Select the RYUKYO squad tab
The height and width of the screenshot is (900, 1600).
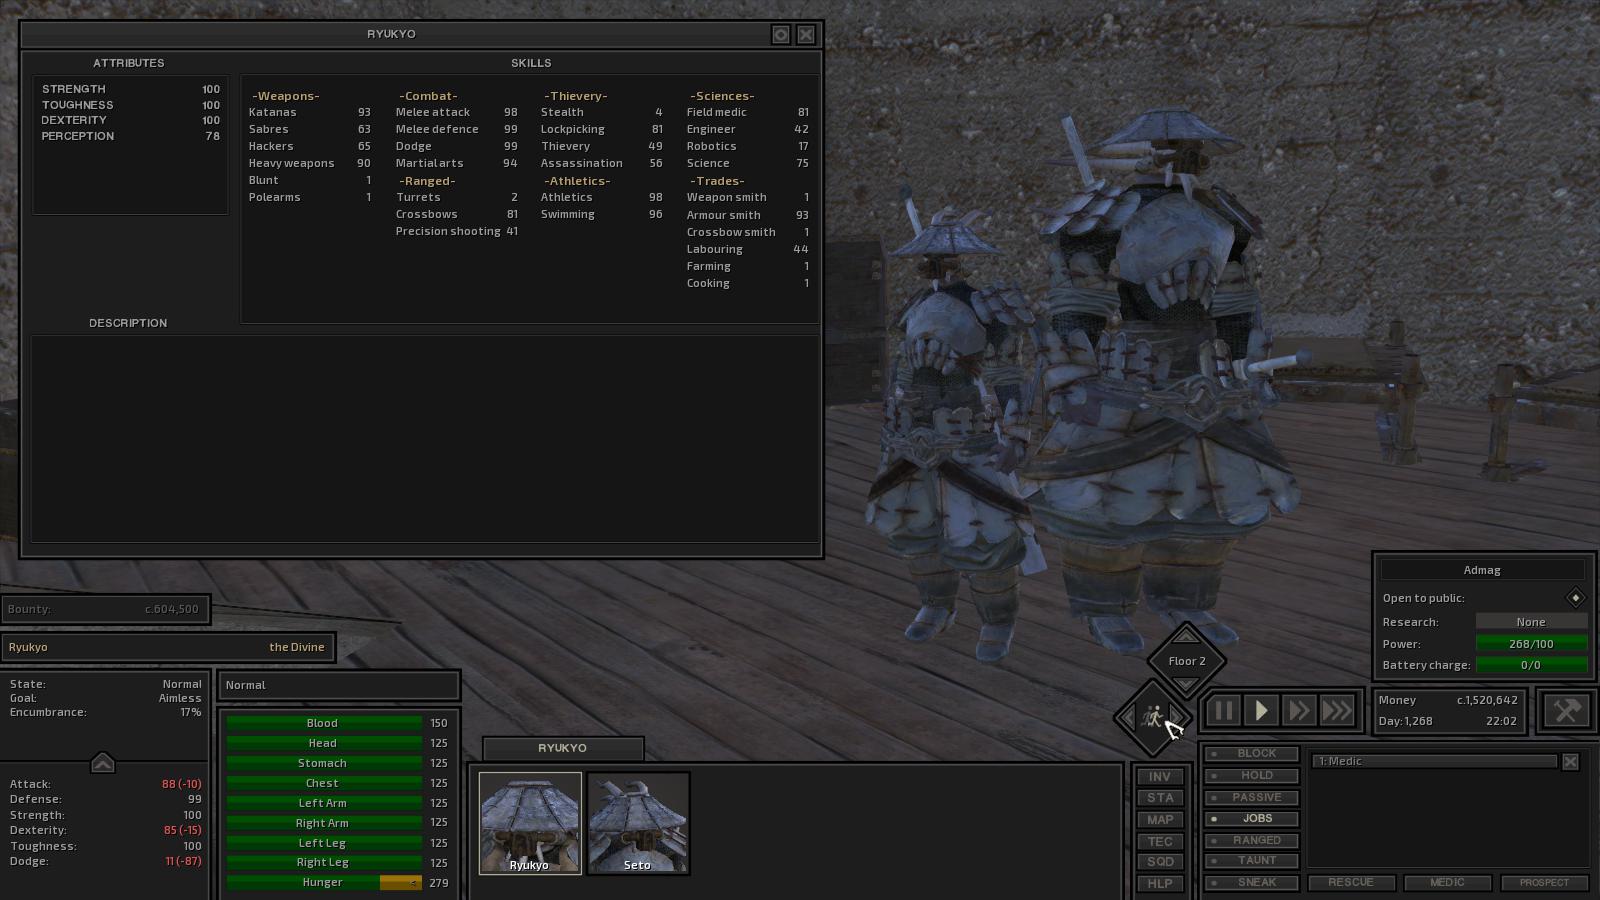coord(563,748)
